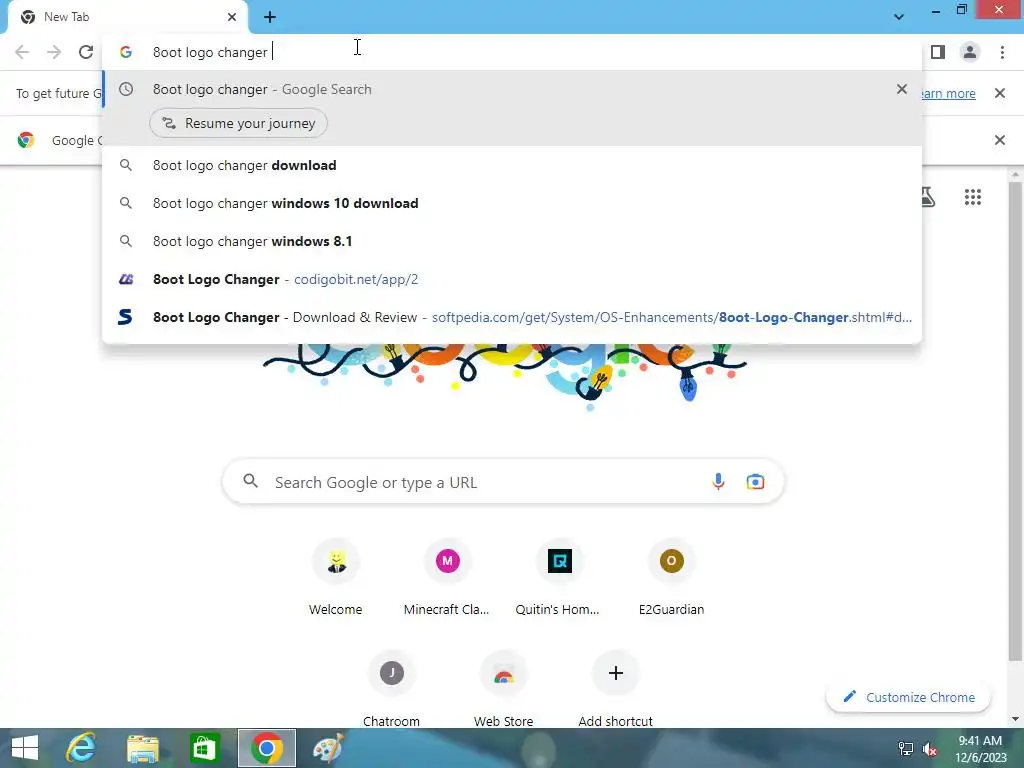Click Resume your journey chip

click(238, 123)
